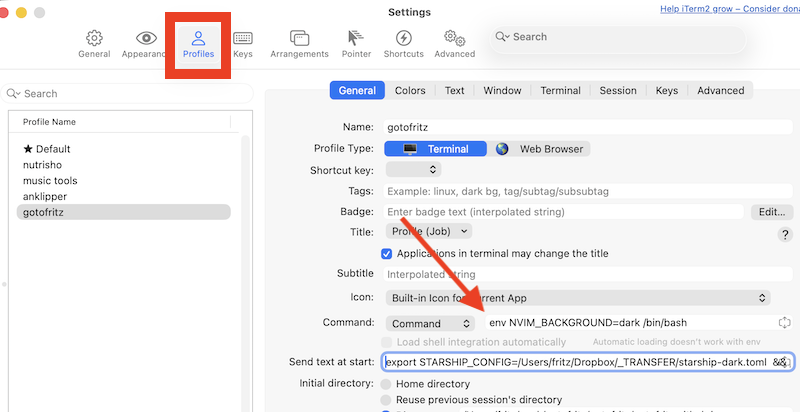This screenshot has height=412, width=800.
Task: Click the question mark help button
Action: coord(784,235)
